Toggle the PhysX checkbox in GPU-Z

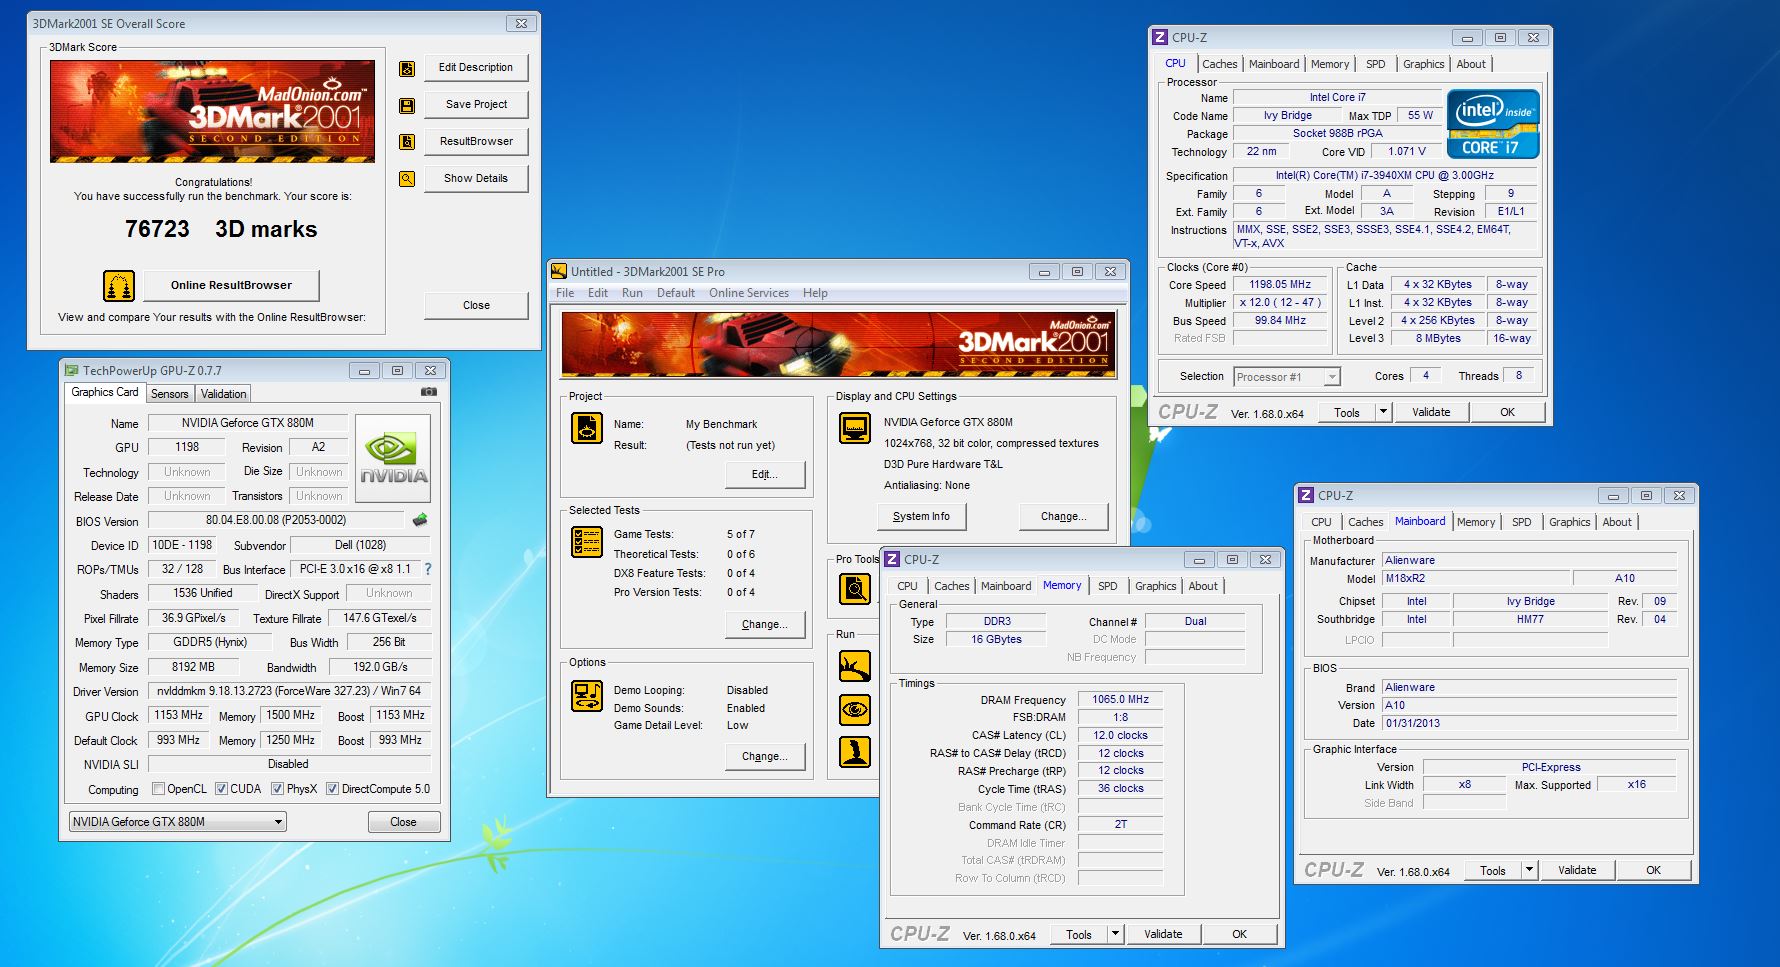click(277, 789)
